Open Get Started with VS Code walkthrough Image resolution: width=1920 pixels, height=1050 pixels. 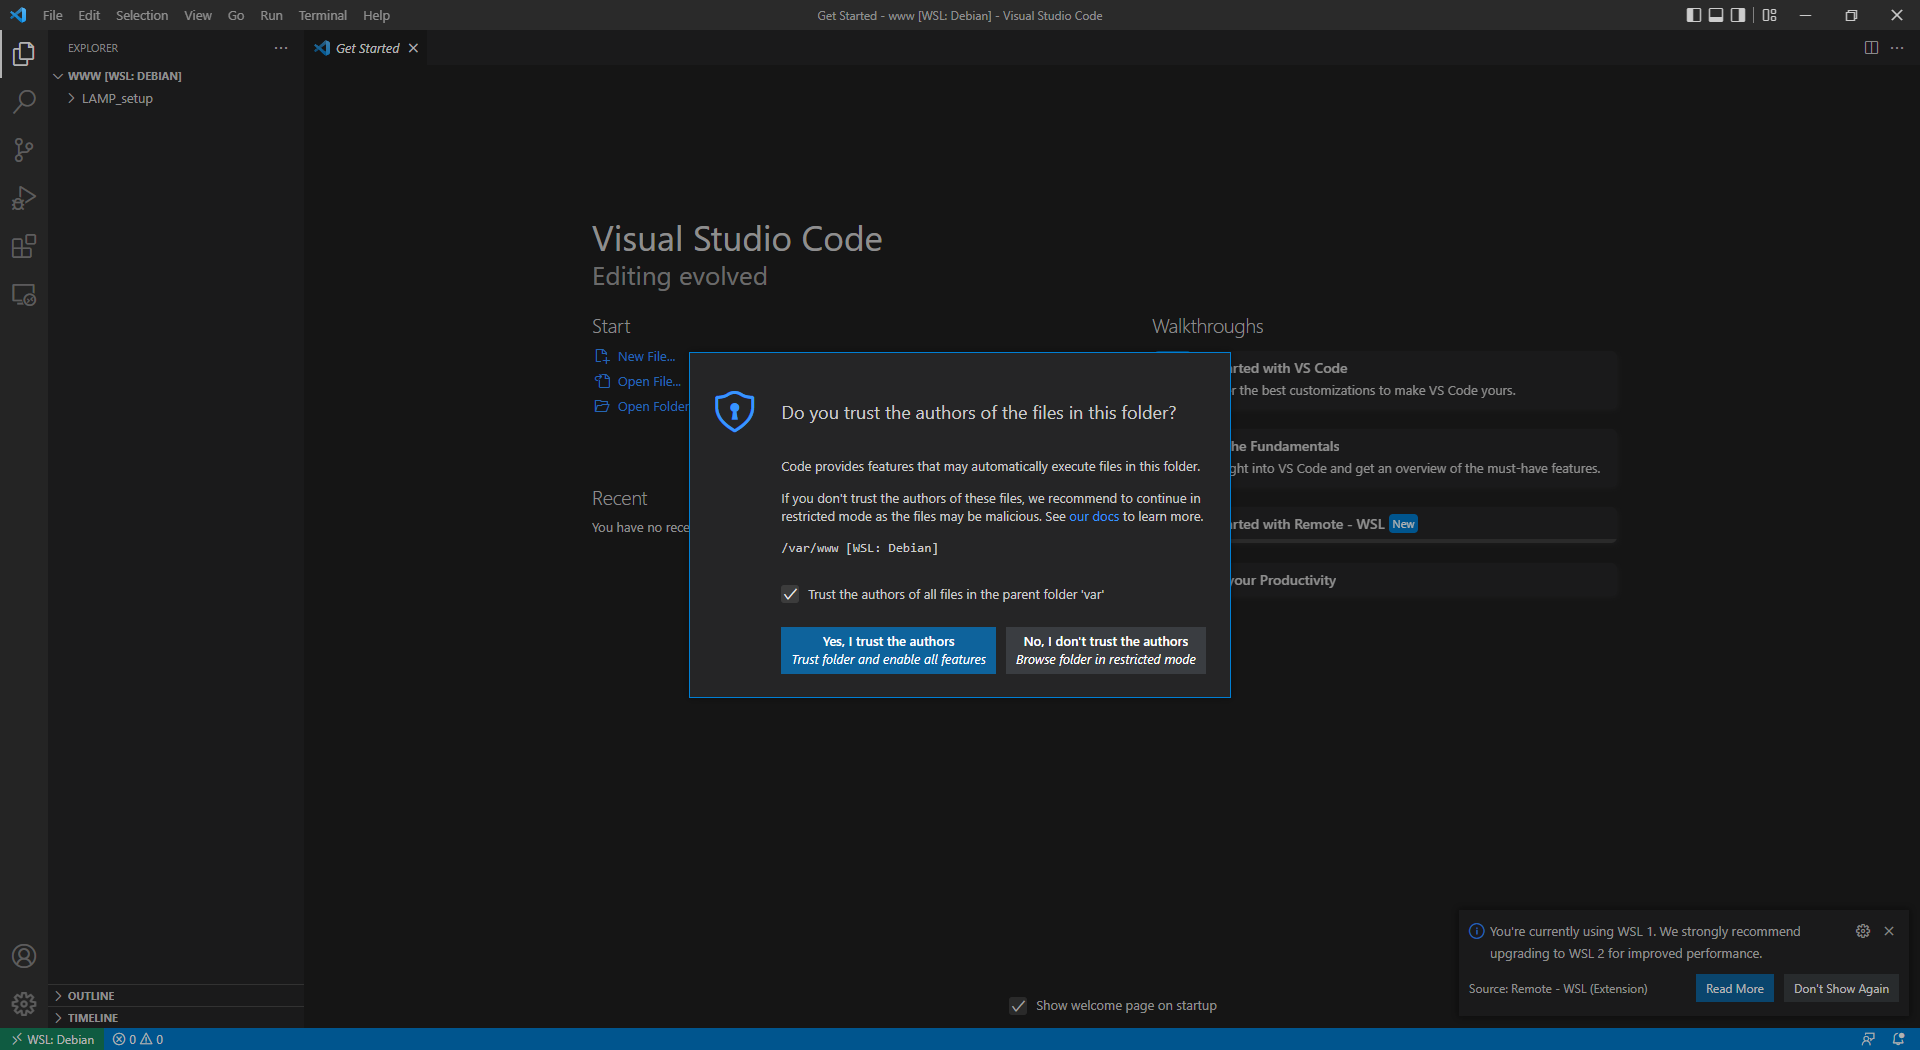pyautogui.click(x=1423, y=379)
